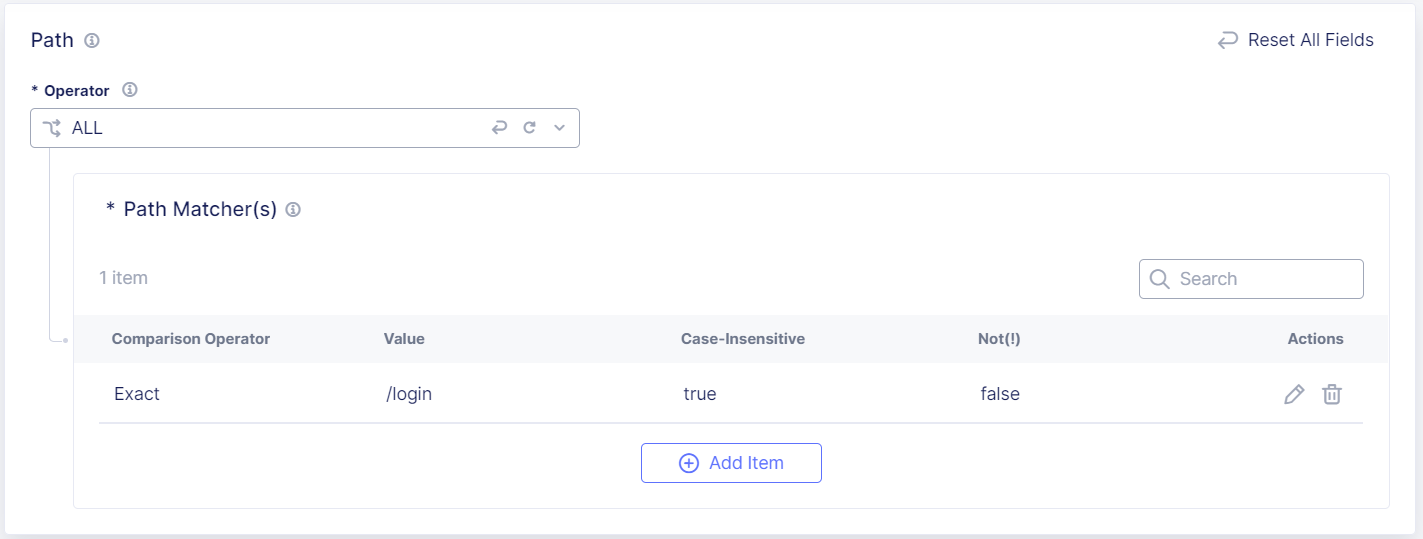1423x539 pixels.
Task: Click the Not(!) column header
Action: (x=999, y=339)
